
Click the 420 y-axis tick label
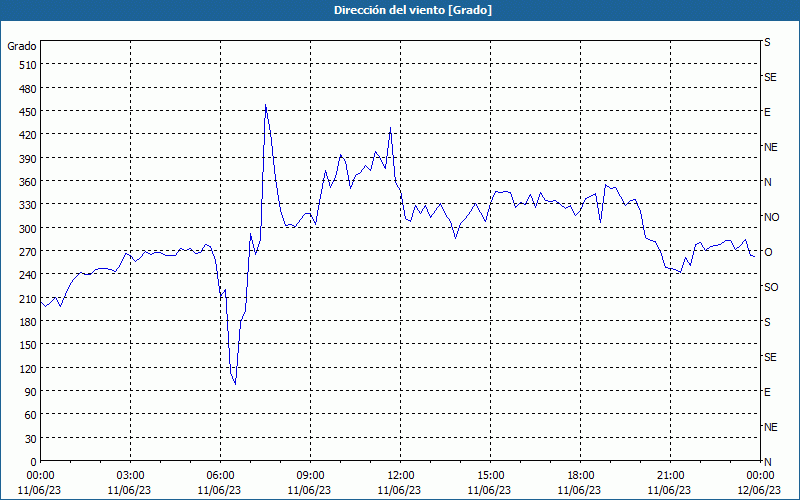[x=28, y=135]
